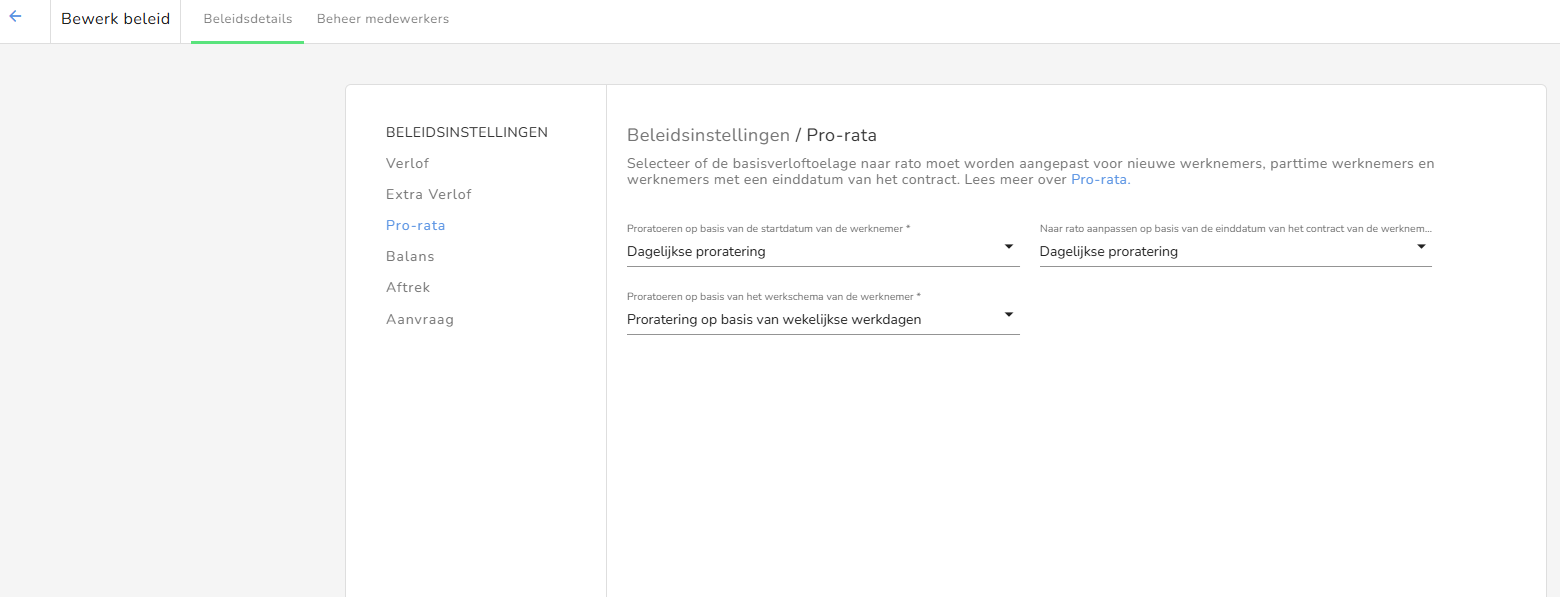This screenshot has height=597, width=1560.
Task: Click the 'Naar rato aanpassen' field label
Action: (x=1236, y=229)
